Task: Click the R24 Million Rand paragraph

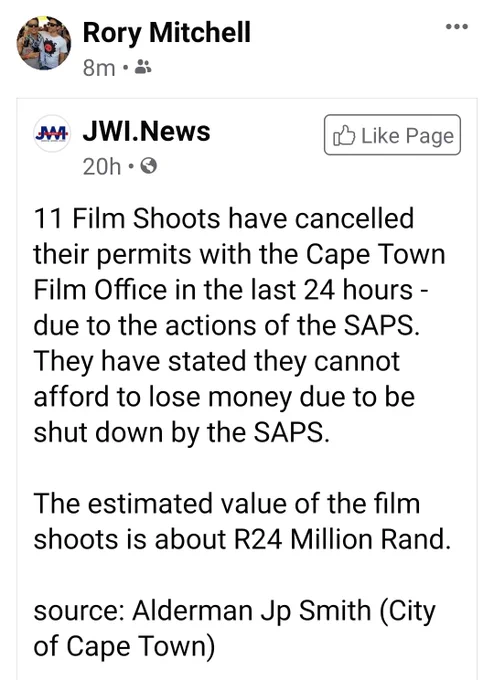Action: click(x=242, y=521)
